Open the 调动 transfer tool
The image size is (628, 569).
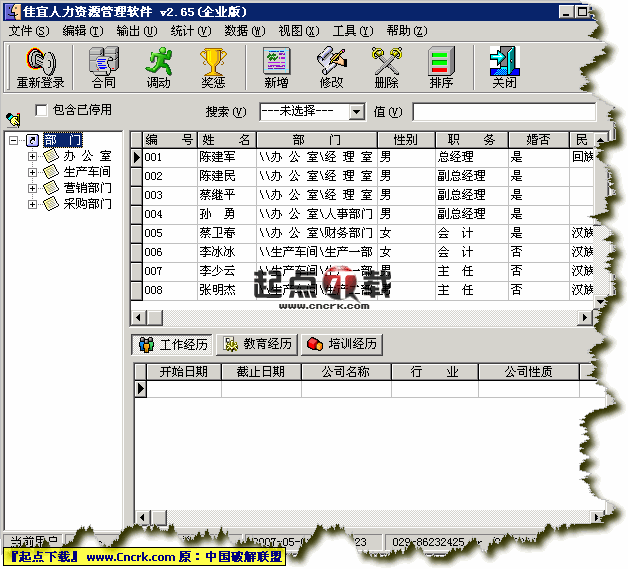(x=159, y=67)
